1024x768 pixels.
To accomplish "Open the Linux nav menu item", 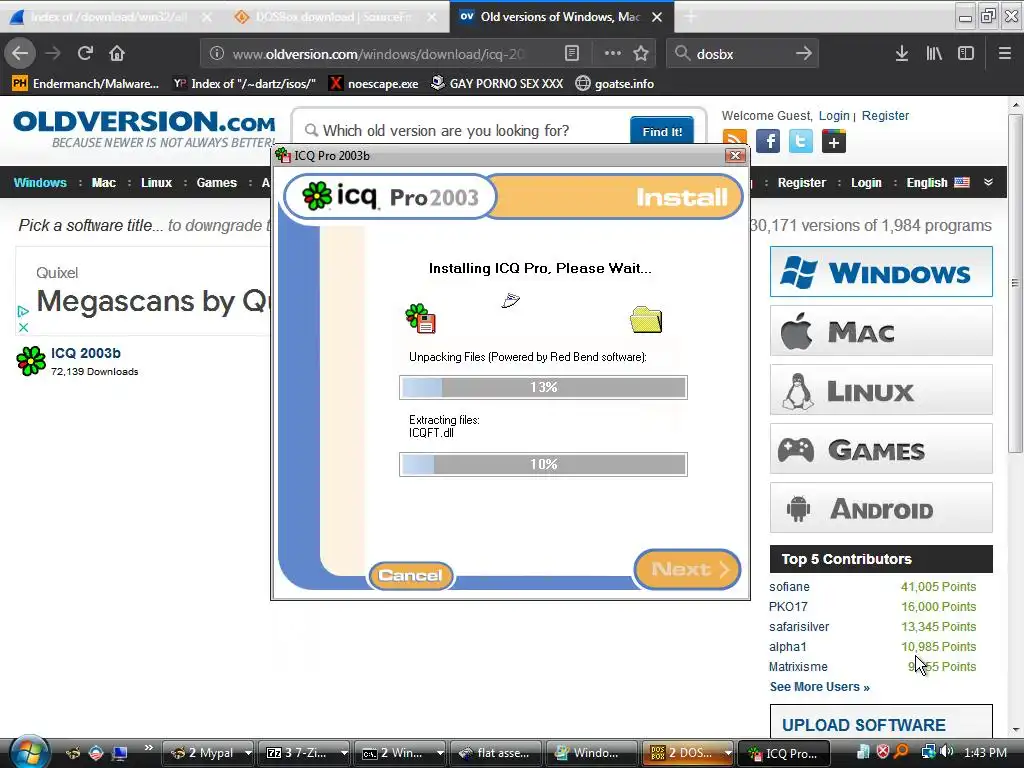I will pos(156,182).
